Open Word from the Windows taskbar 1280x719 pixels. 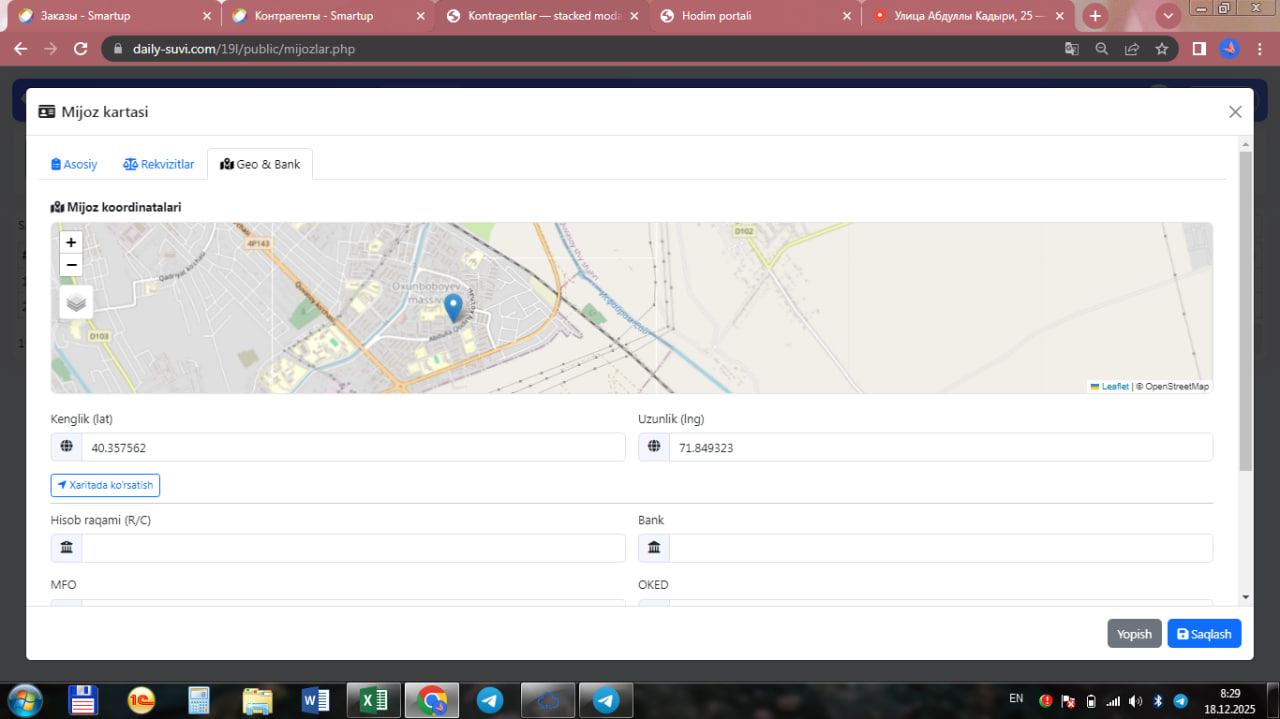[x=315, y=700]
